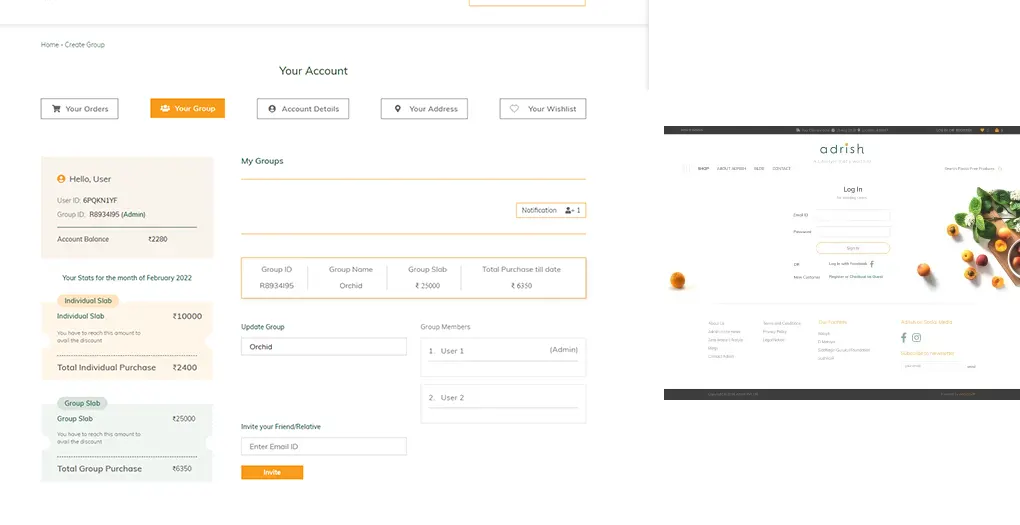
Task: Click the location pin icon in Your Address
Action: coord(397,109)
